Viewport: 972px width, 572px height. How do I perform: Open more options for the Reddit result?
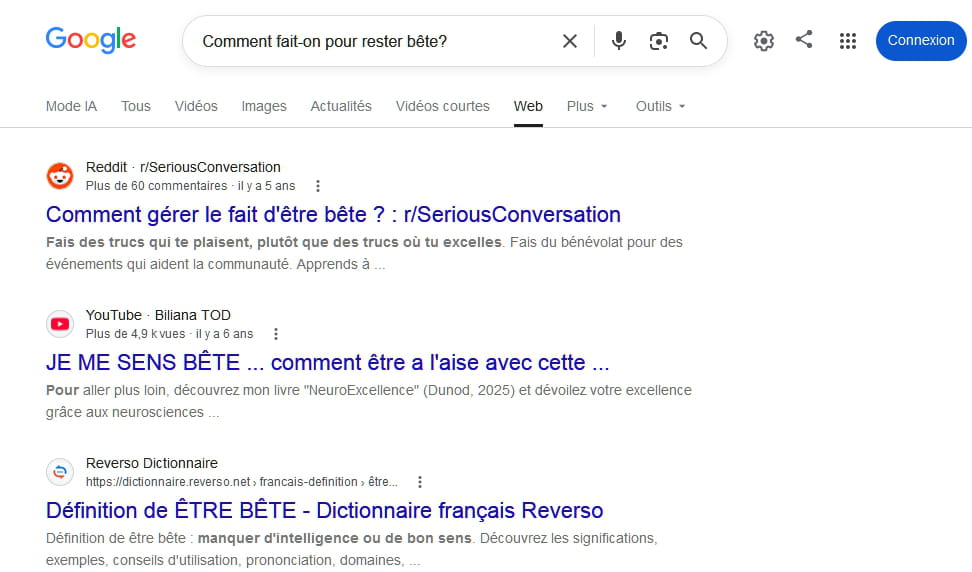[x=317, y=186]
